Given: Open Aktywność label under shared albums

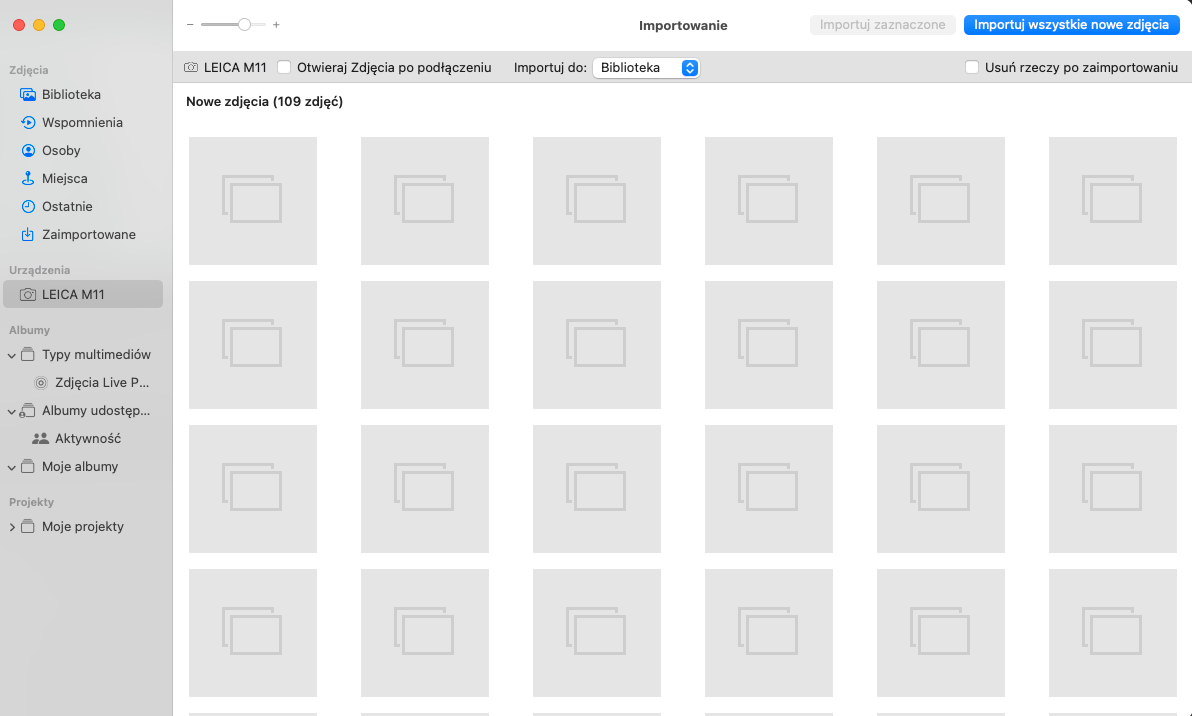Looking at the screenshot, I should tap(87, 439).
